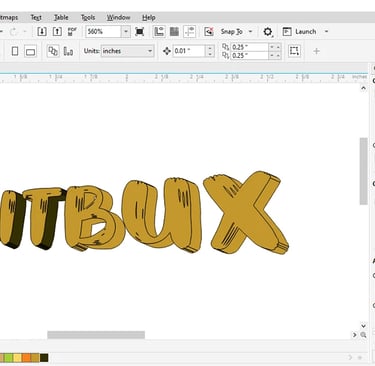
Task: Click the All pages layout icon
Action: tap(53, 51)
